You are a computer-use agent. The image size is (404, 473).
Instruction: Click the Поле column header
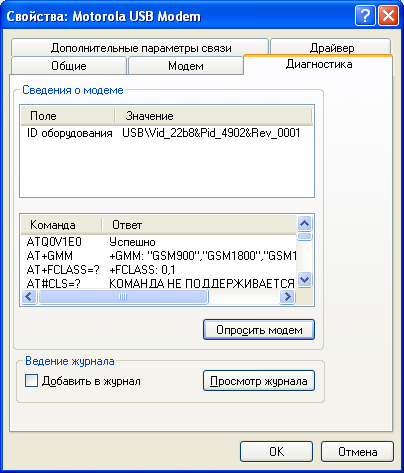(x=68, y=116)
